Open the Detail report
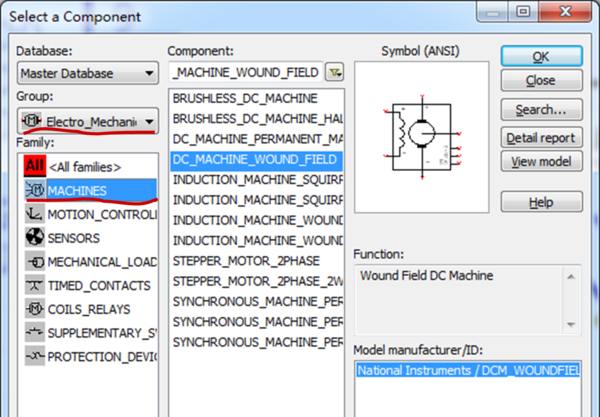 click(541, 137)
